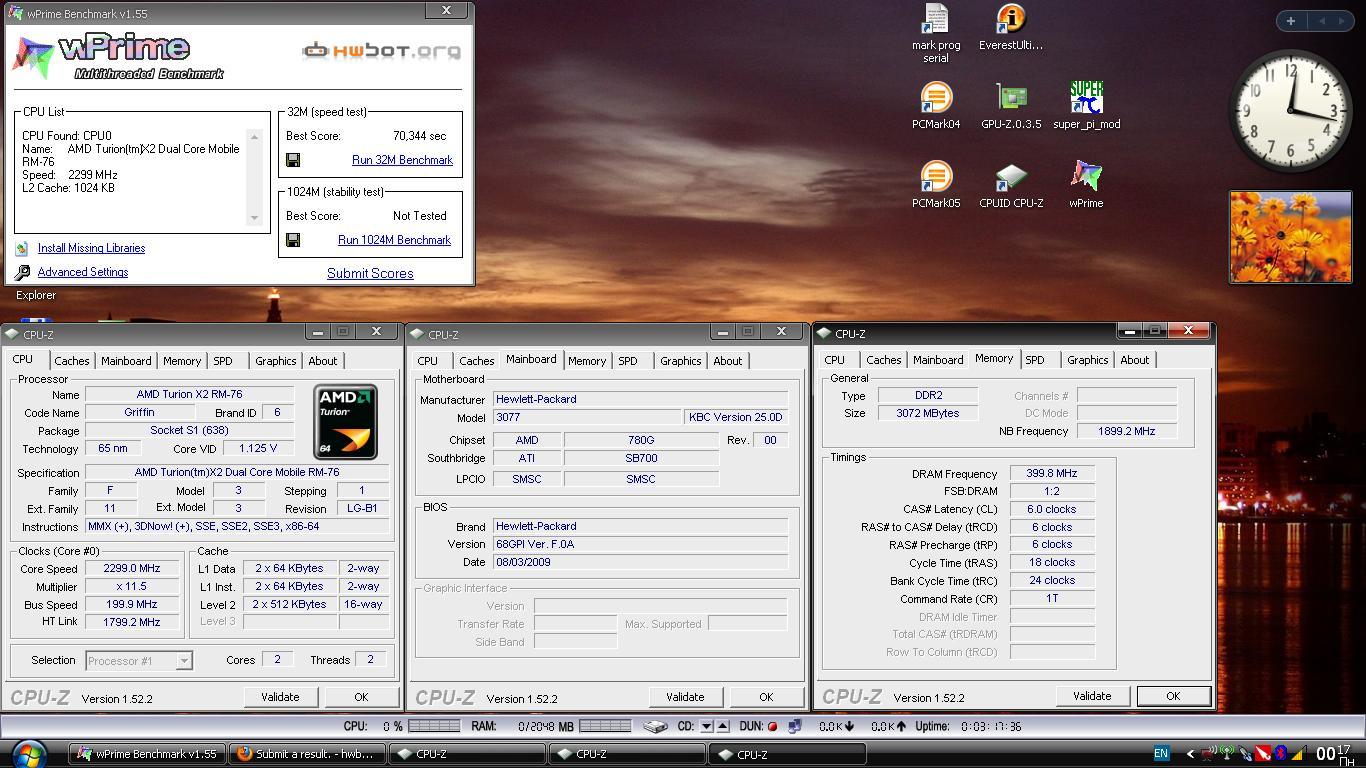The width and height of the screenshot is (1366, 768).
Task: Click hard drive icon in status bar
Action: (x=656, y=726)
